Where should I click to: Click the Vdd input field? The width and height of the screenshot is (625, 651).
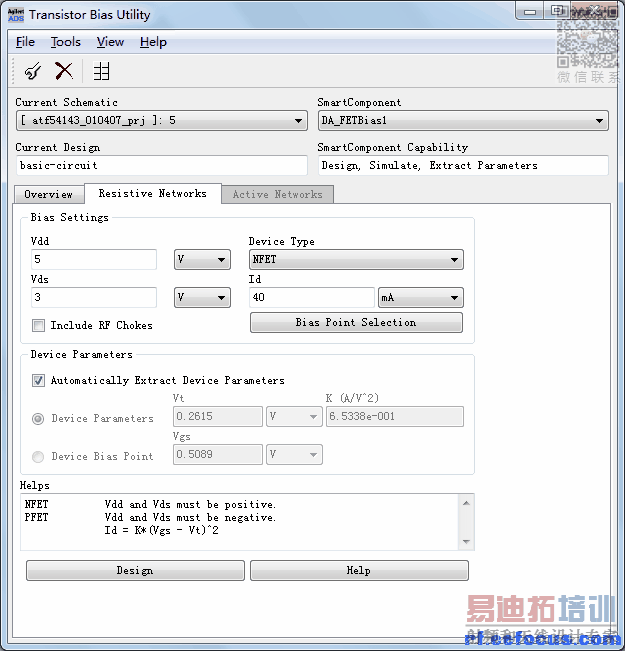pos(94,259)
